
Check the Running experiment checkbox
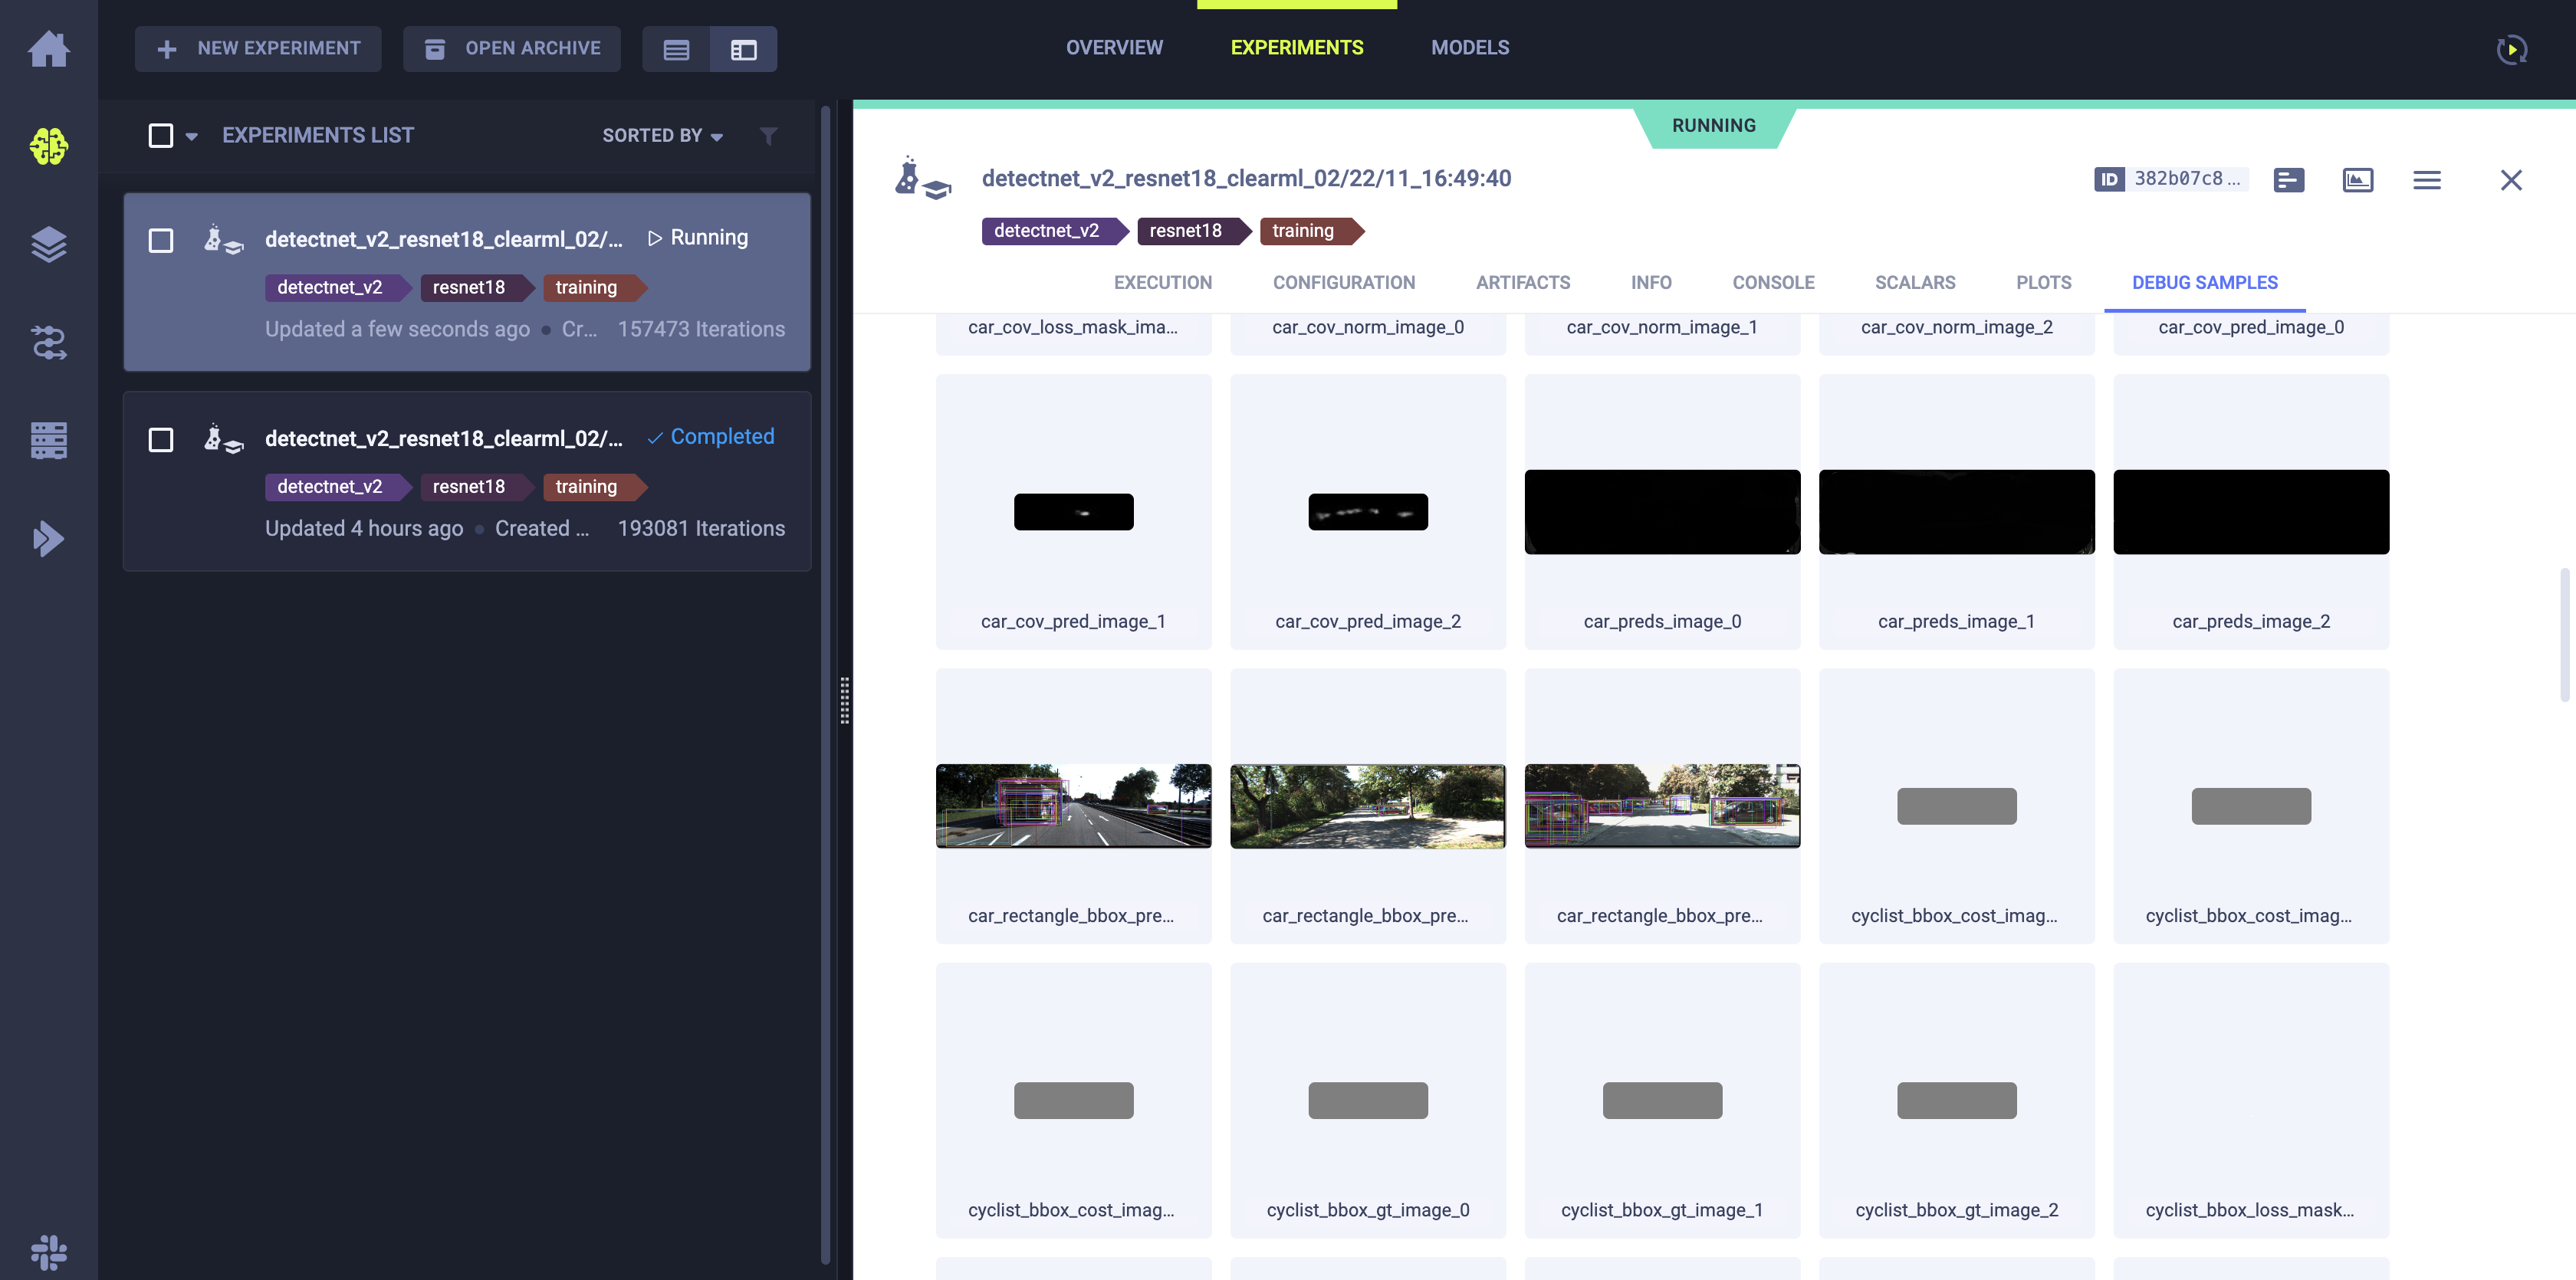tap(161, 240)
